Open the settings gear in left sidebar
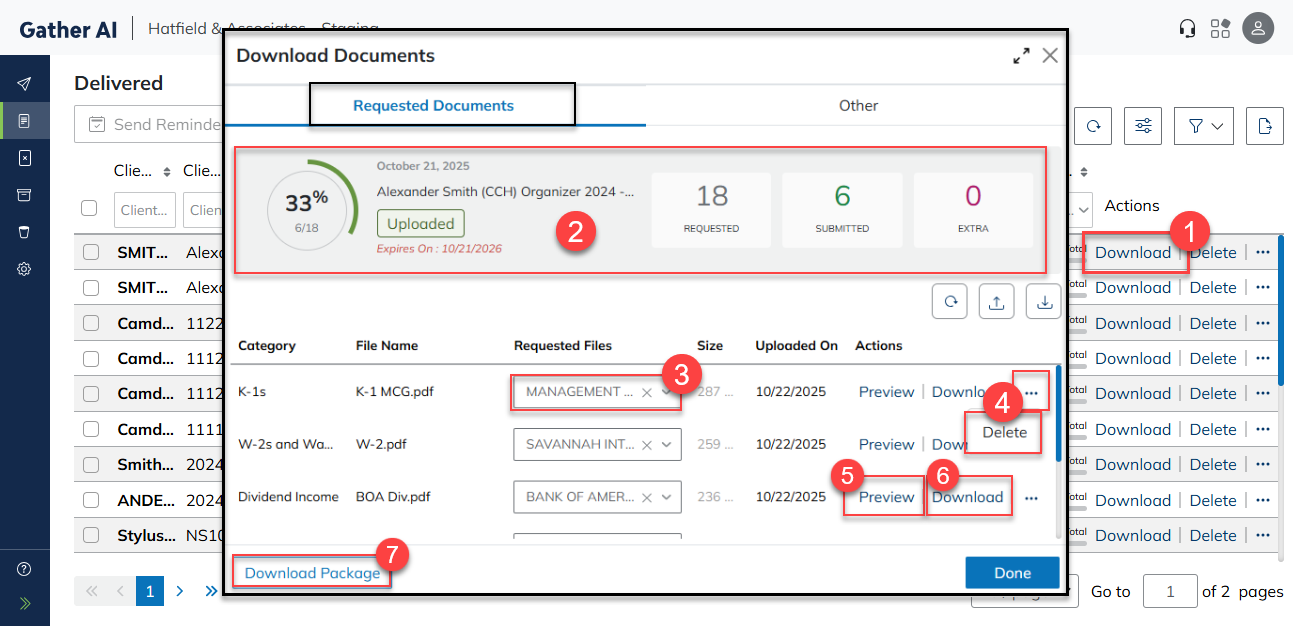The image size is (1293, 626). (x=25, y=269)
